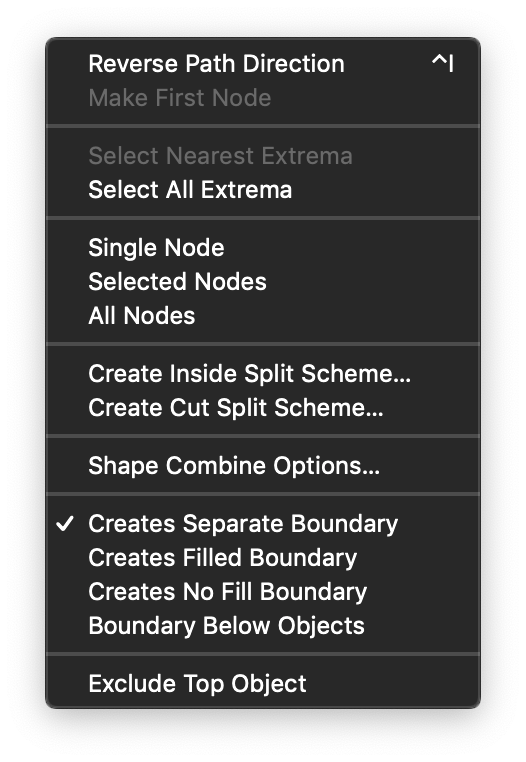
Task: Choose Select All Extrema
Action: 263,190
